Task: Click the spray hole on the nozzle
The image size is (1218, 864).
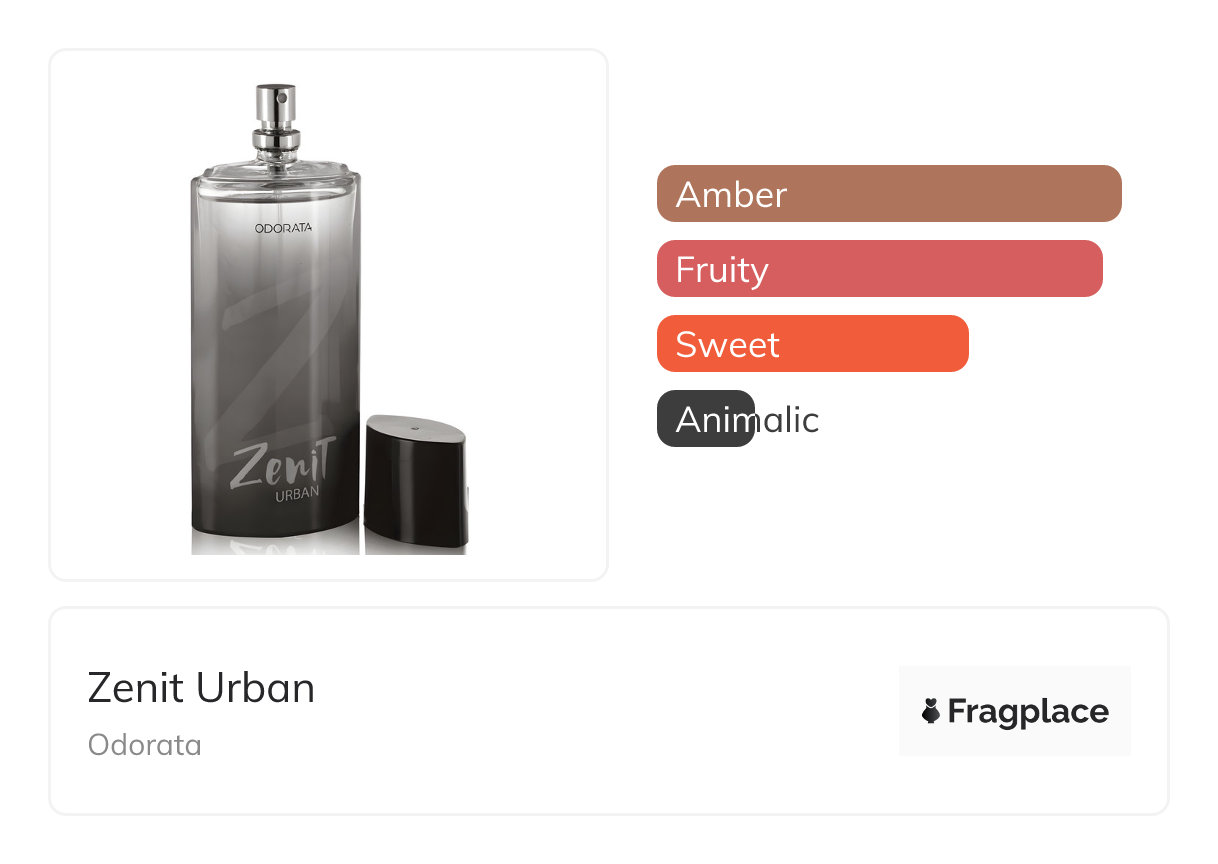Action: [281, 99]
